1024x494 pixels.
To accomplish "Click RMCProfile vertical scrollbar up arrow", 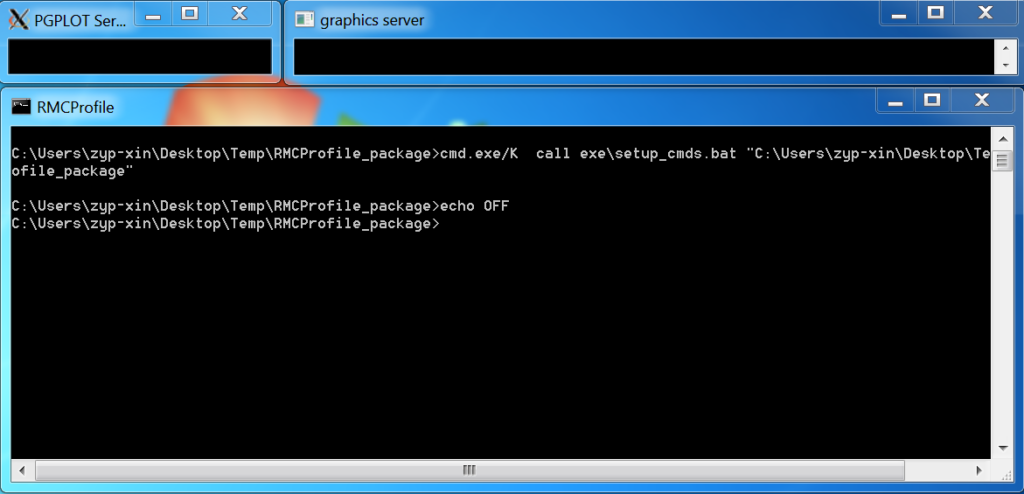I will pos(1002,136).
